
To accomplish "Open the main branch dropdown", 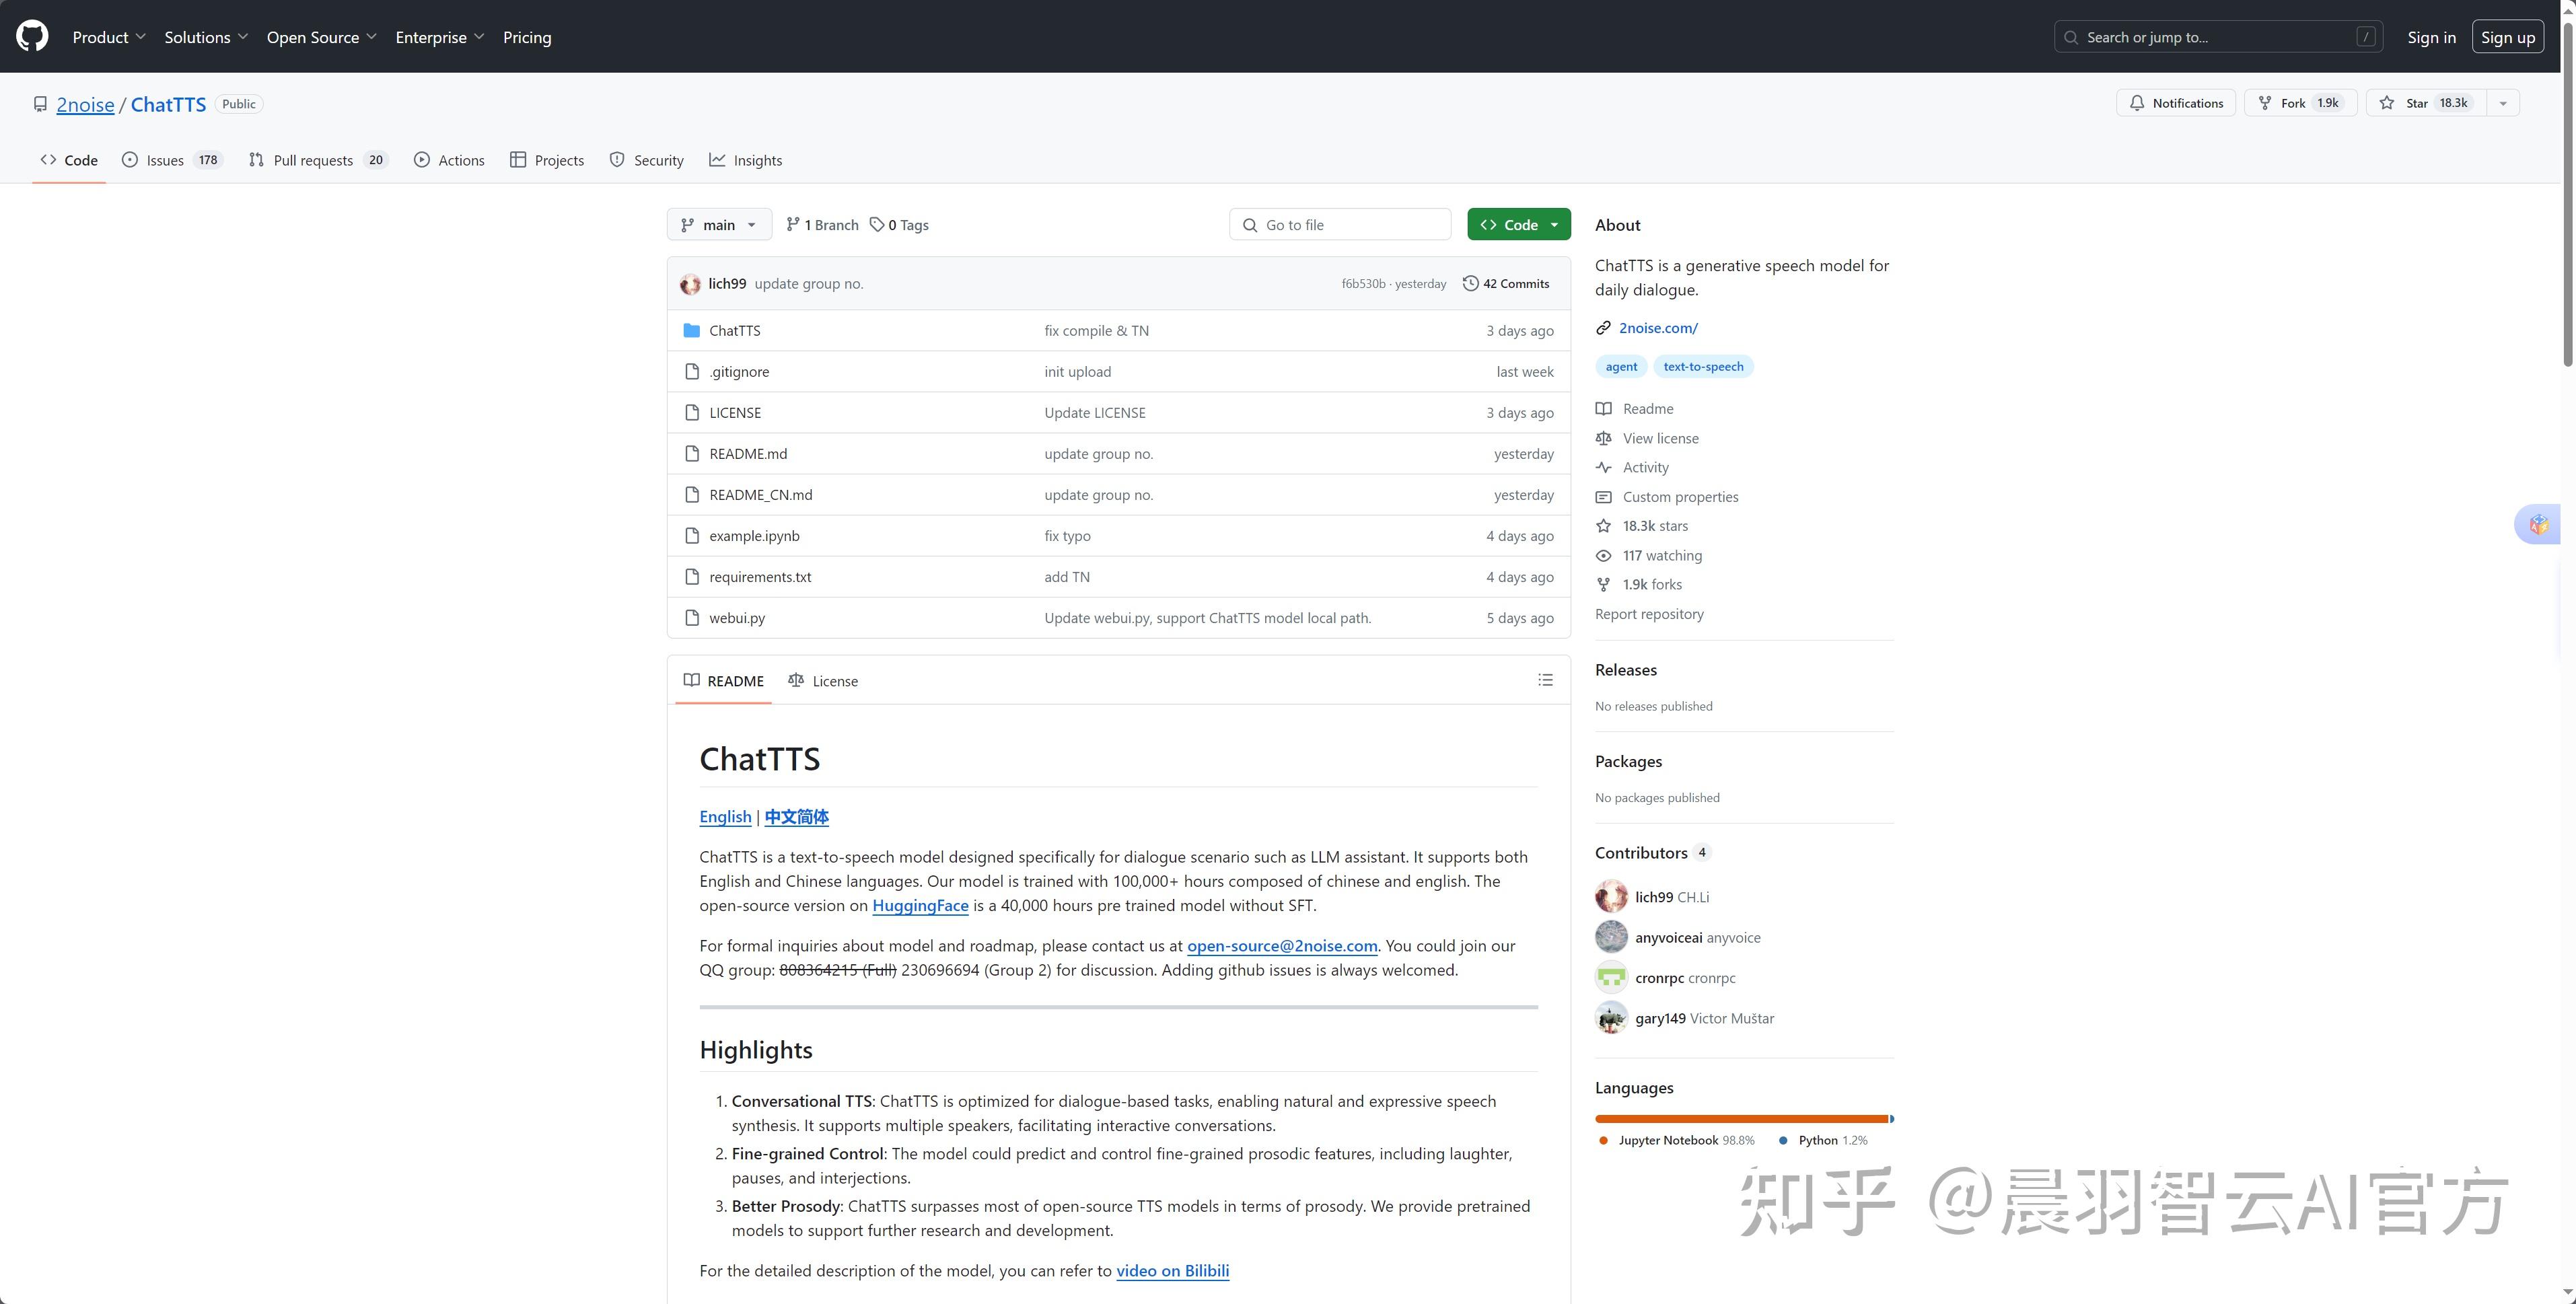I will pos(719,225).
